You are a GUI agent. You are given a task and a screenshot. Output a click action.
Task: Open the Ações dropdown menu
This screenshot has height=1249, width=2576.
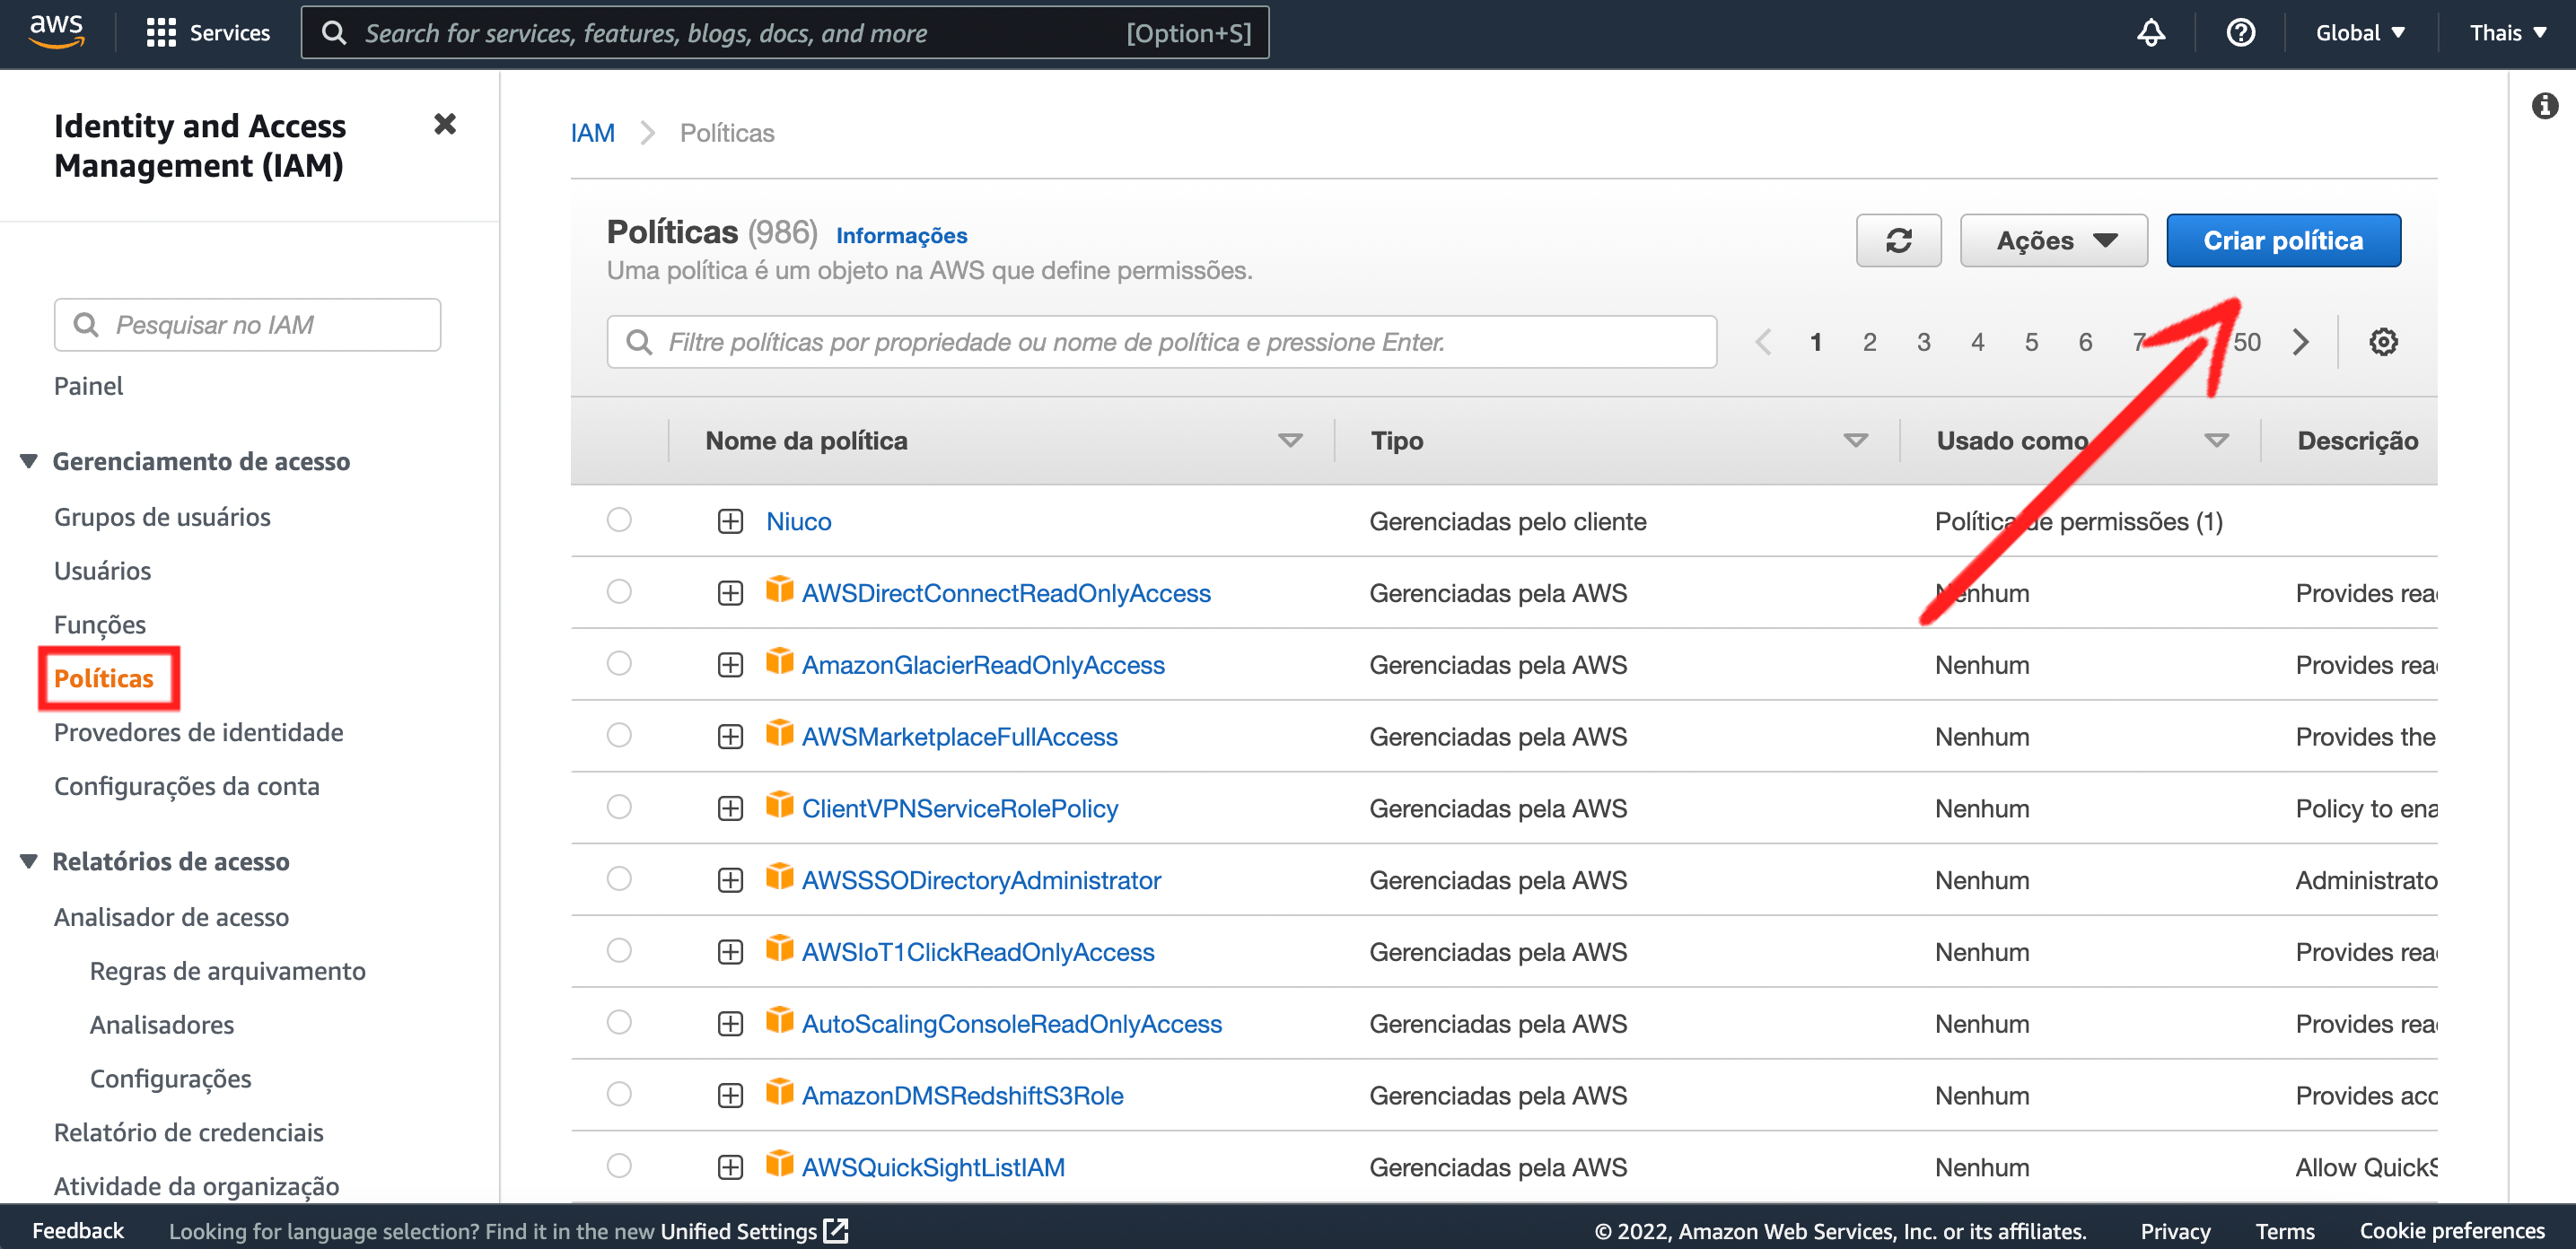2053,240
